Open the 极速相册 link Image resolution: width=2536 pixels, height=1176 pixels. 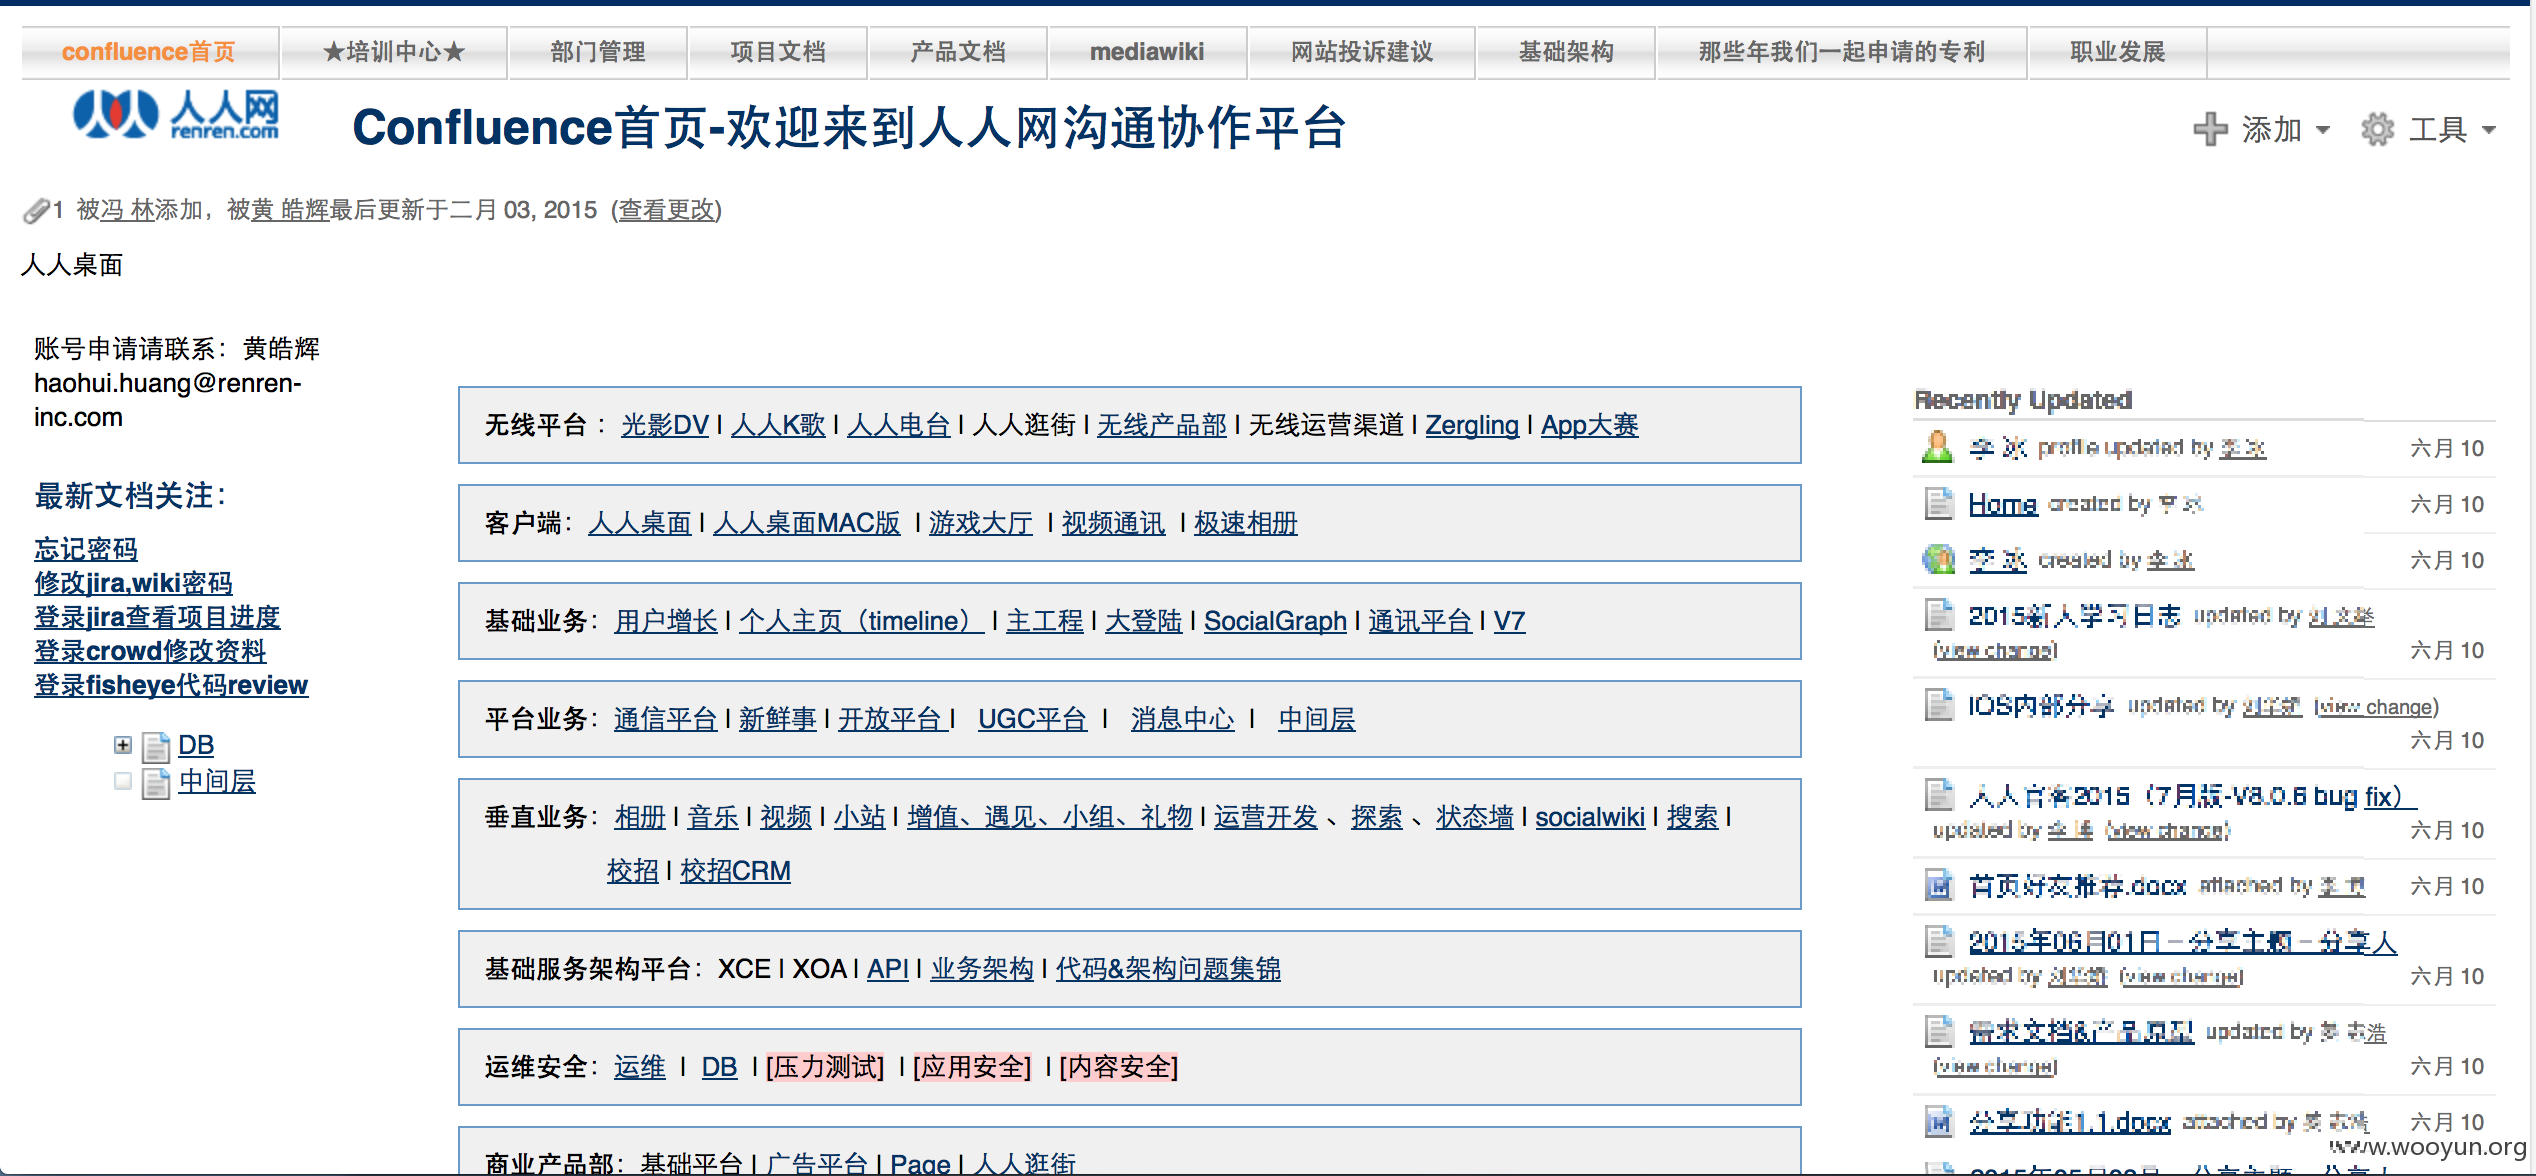pos(1245,523)
